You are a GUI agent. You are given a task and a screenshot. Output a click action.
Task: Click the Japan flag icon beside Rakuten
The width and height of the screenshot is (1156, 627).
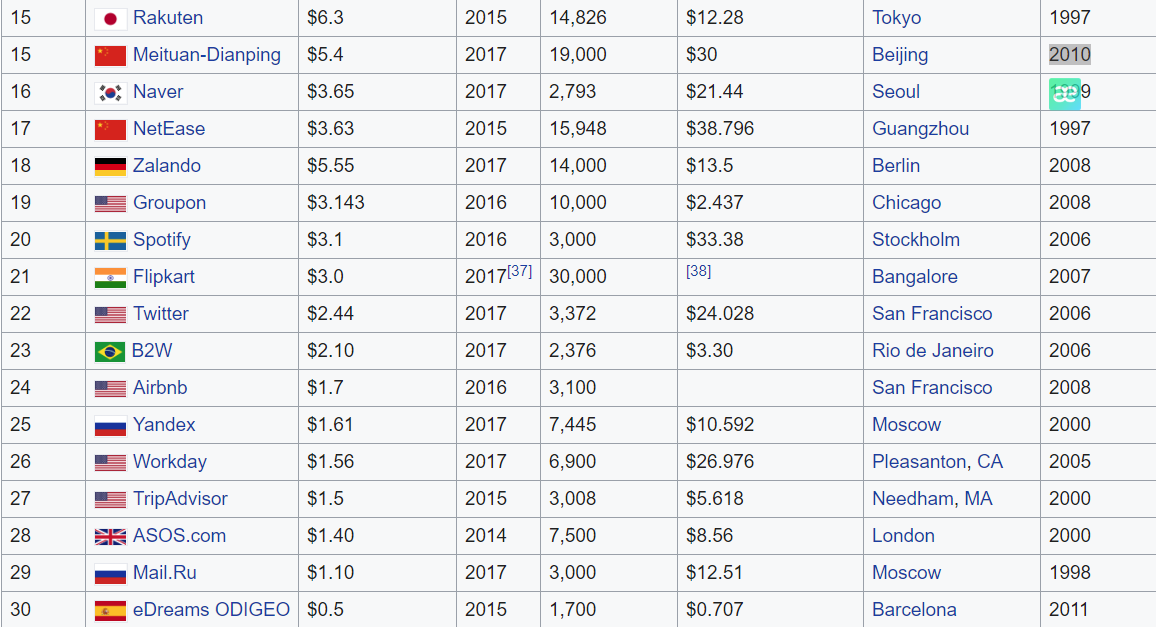pyautogui.click(x=110, y=18)
